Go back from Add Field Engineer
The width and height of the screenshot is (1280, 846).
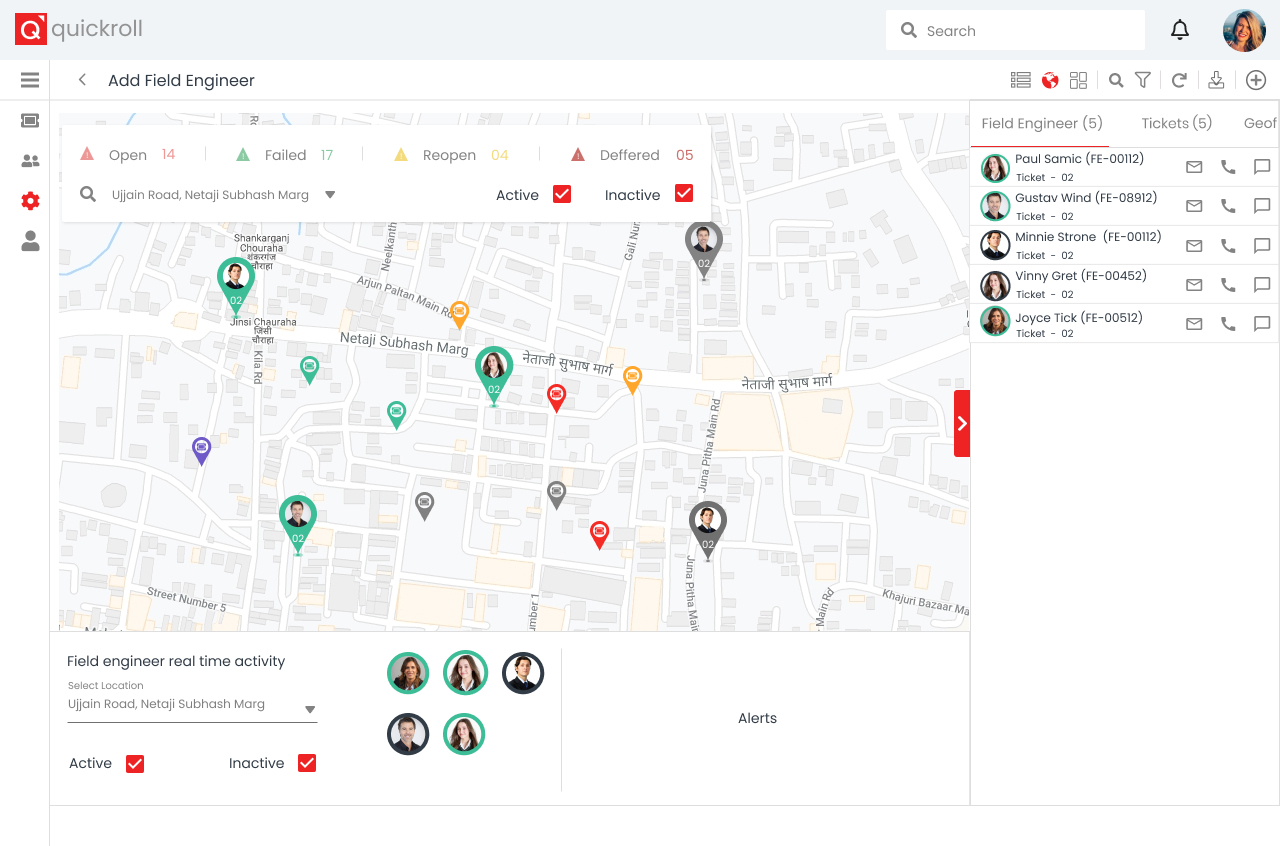click(82, 80)
